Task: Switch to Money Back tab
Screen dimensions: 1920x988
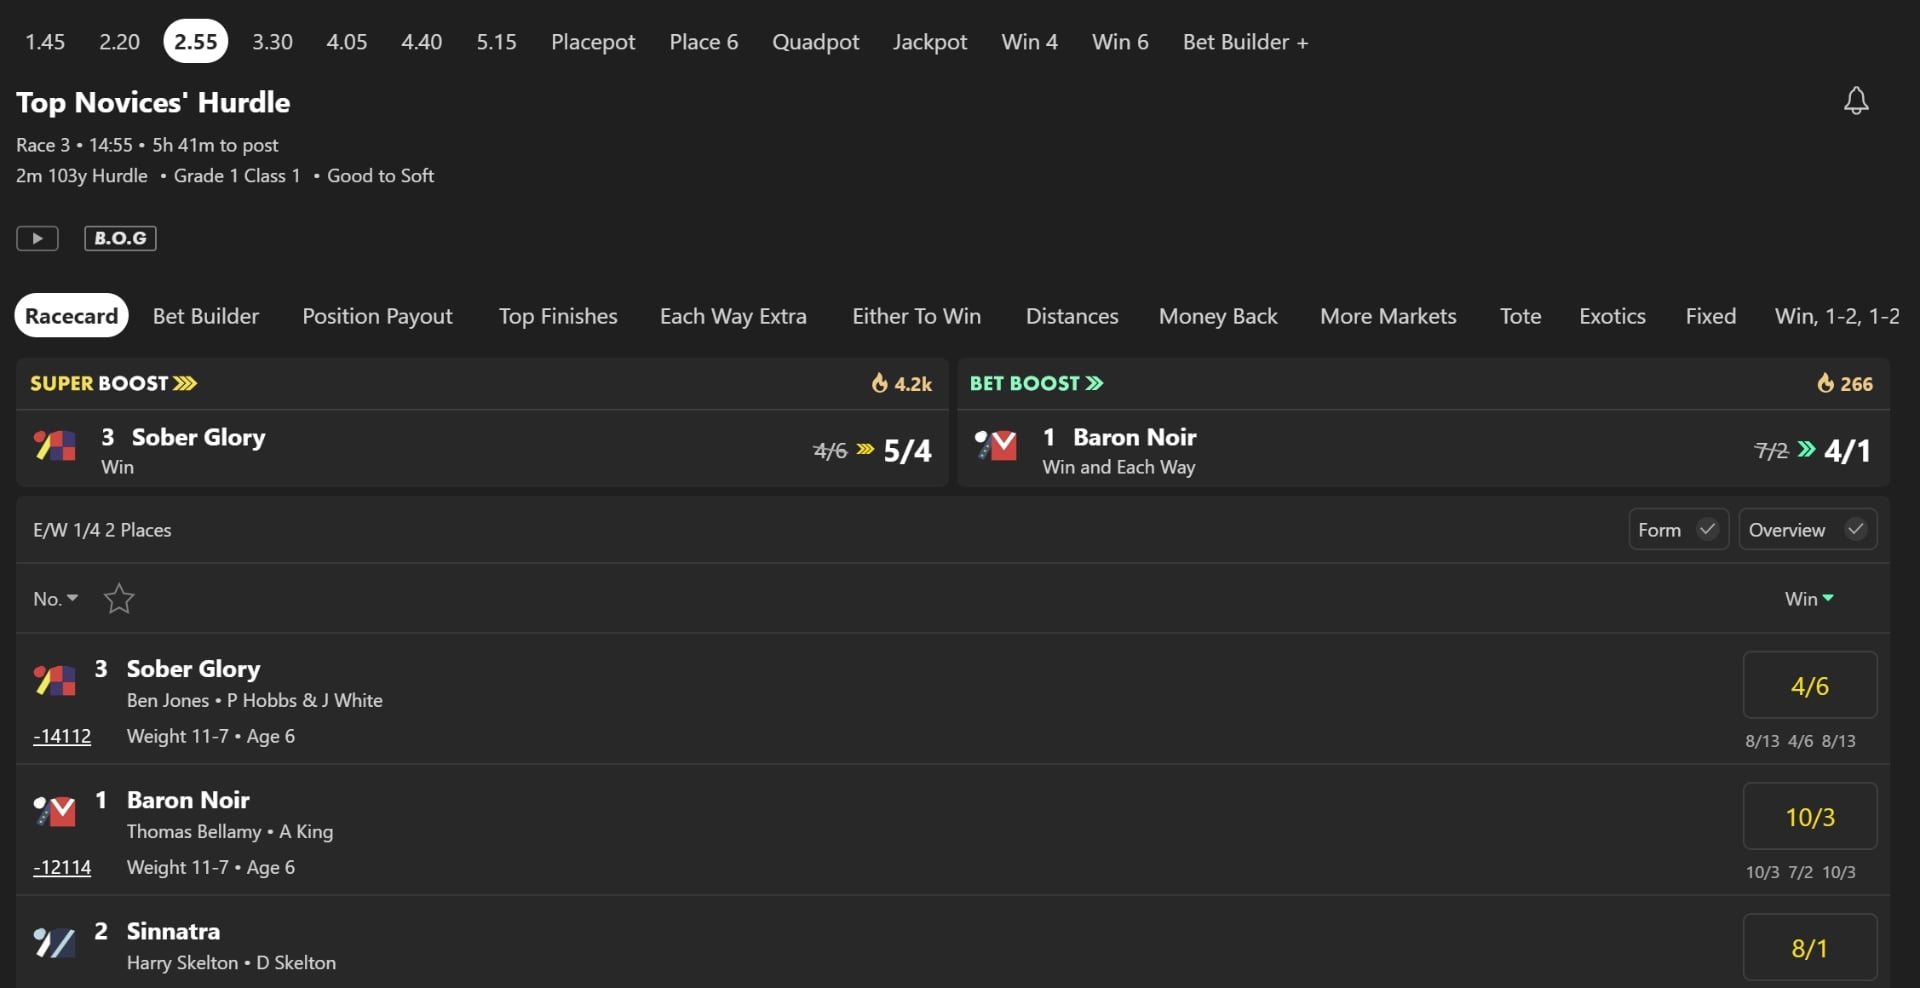Action: tap(1218, 316)
